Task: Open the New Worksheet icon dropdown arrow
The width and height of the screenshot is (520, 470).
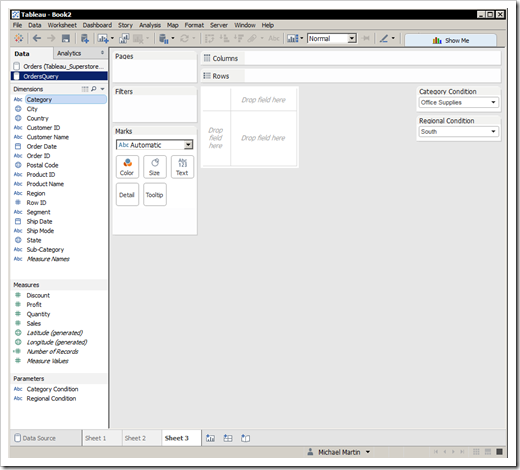Action: [x=112, y=38]
